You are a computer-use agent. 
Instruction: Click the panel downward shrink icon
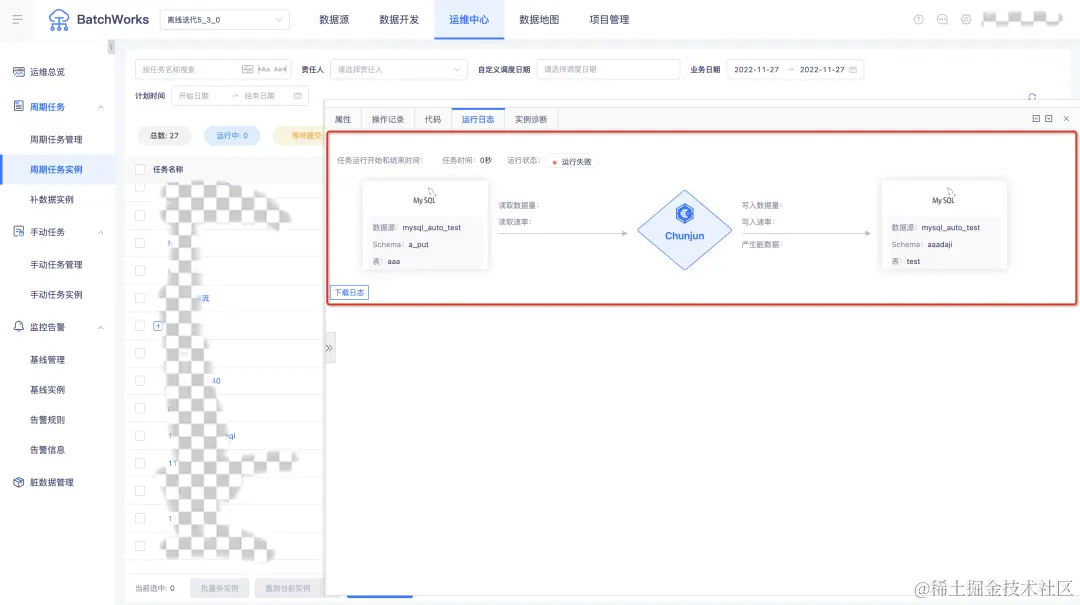[1049, 119]
